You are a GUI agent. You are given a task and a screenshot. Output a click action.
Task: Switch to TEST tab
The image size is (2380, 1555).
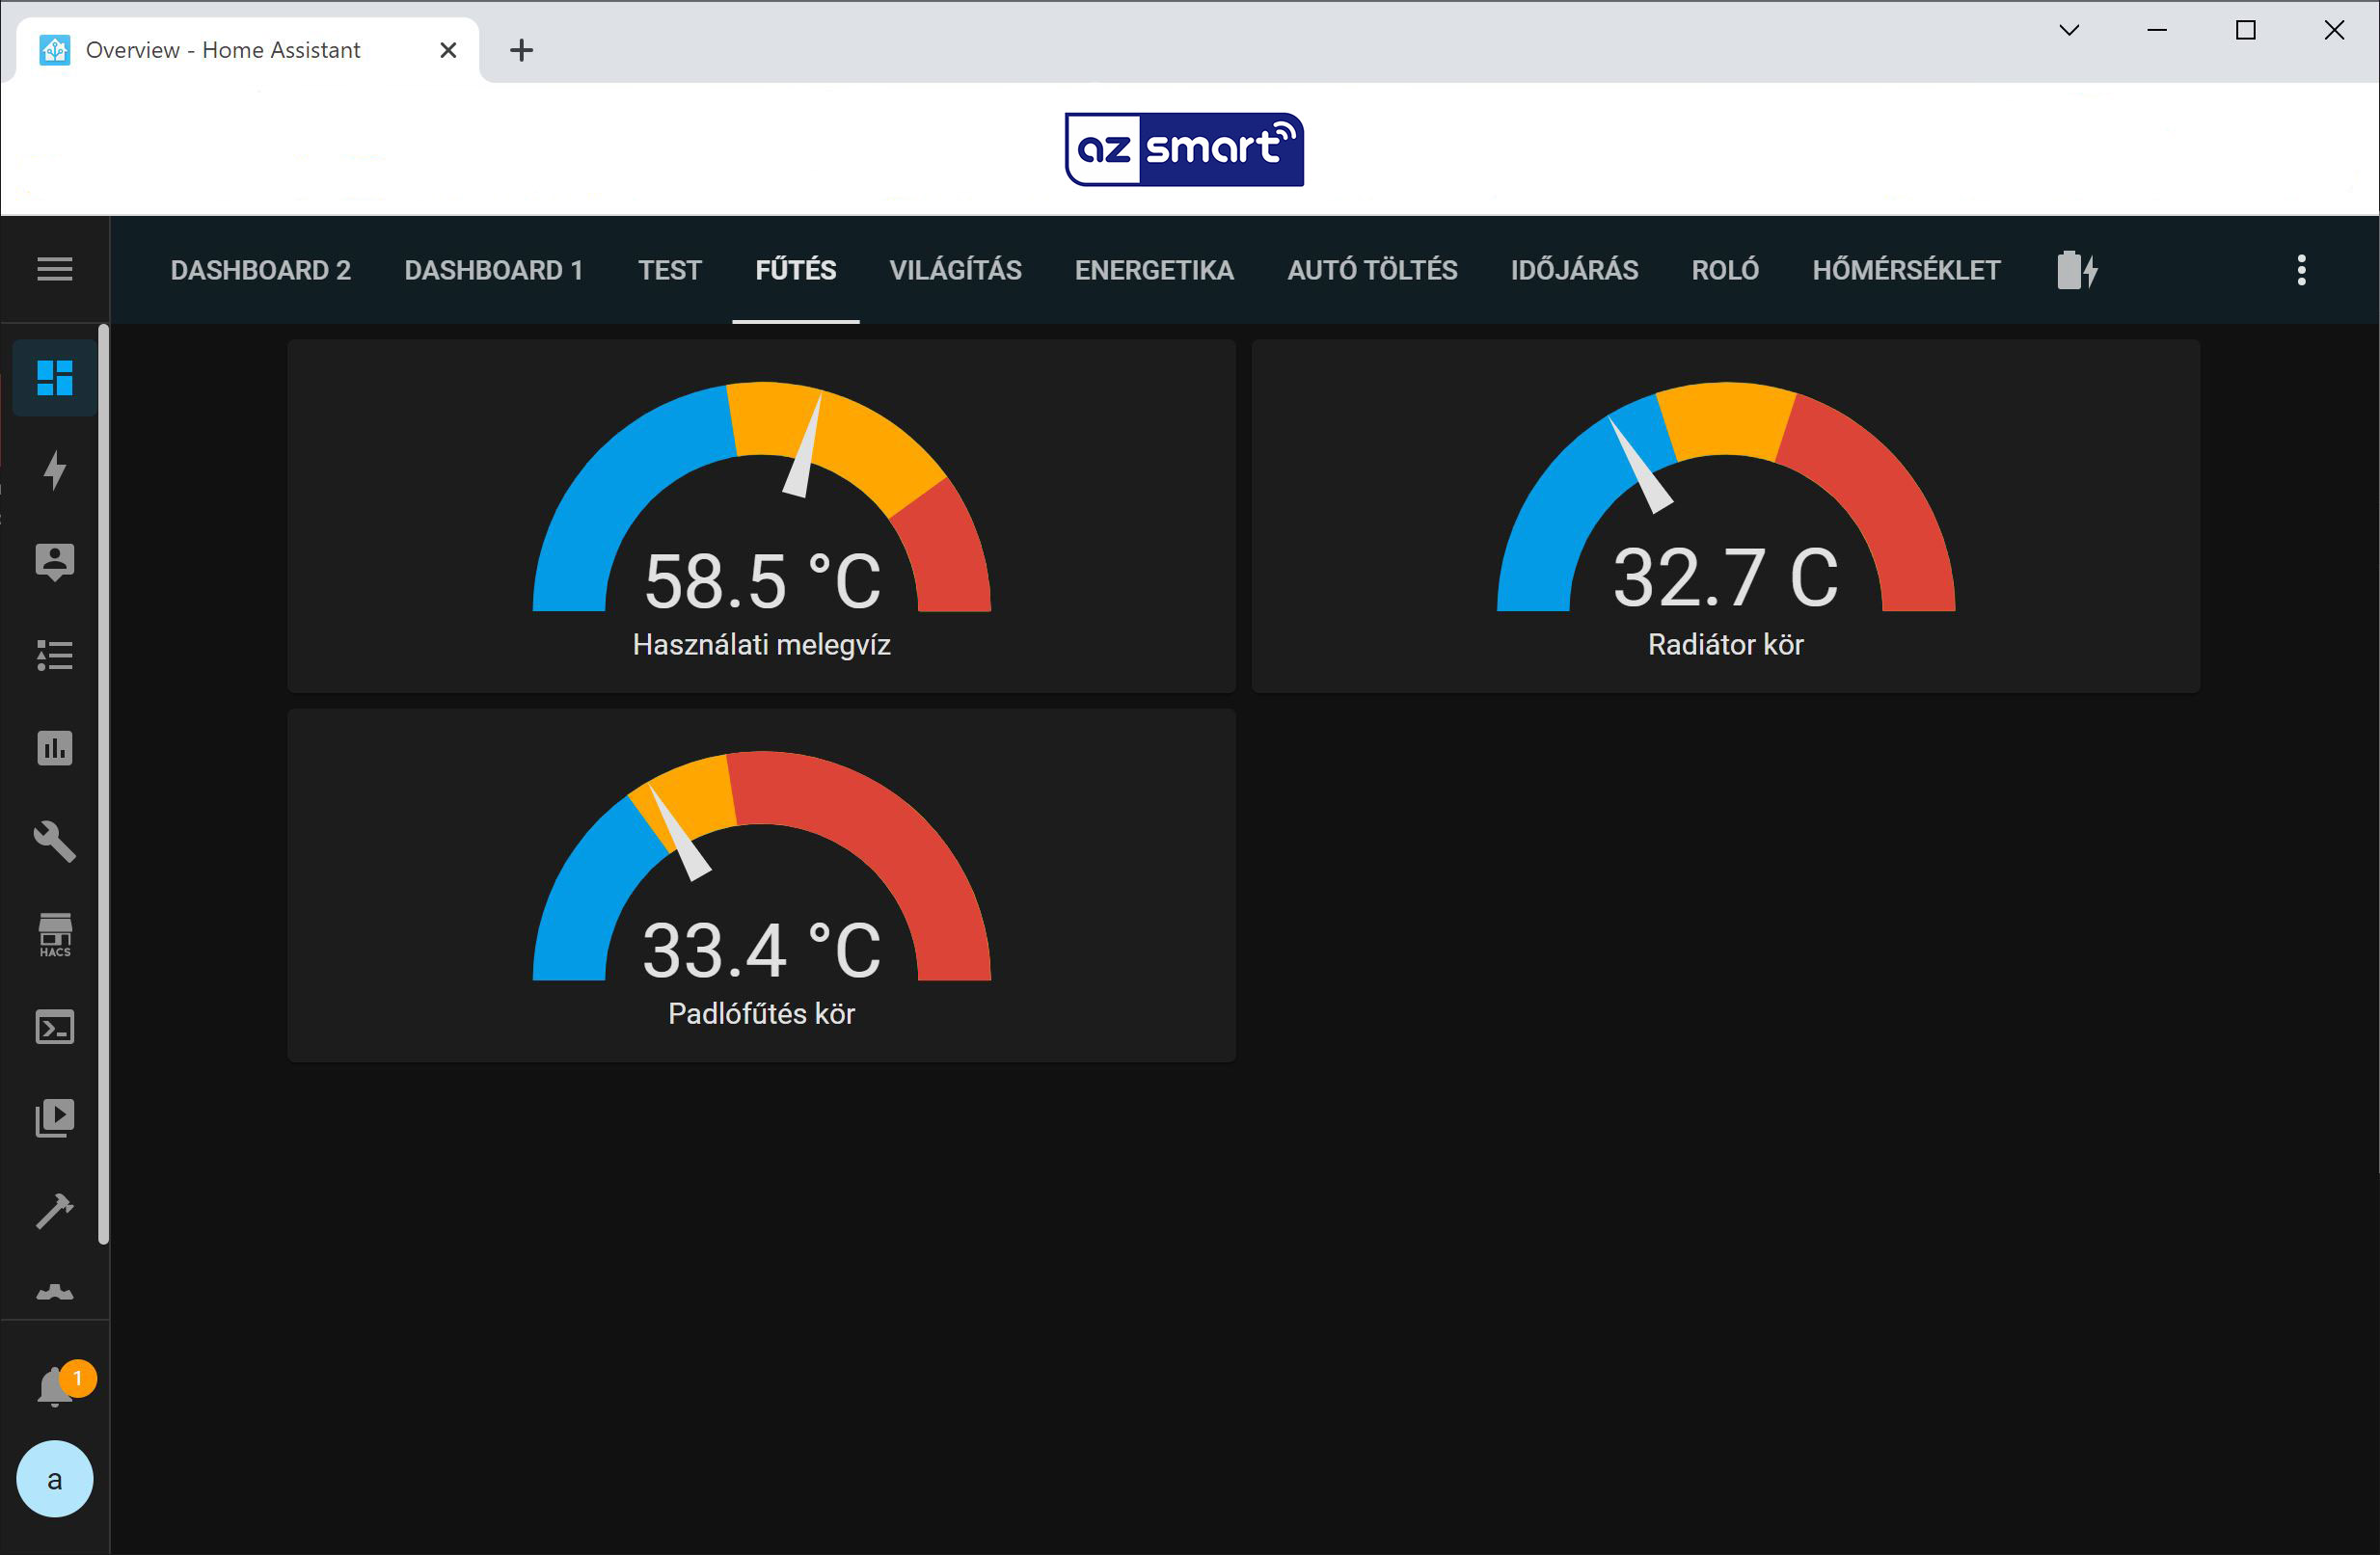click(670, 270)
